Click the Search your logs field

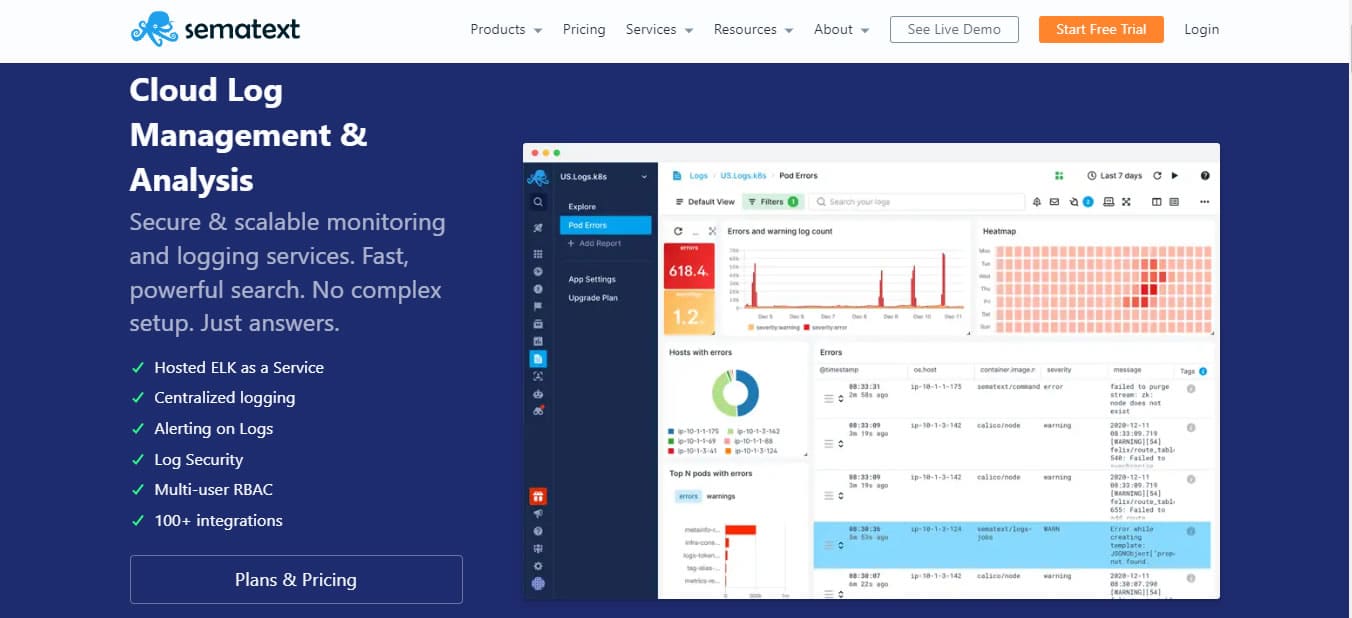(916, 202)
